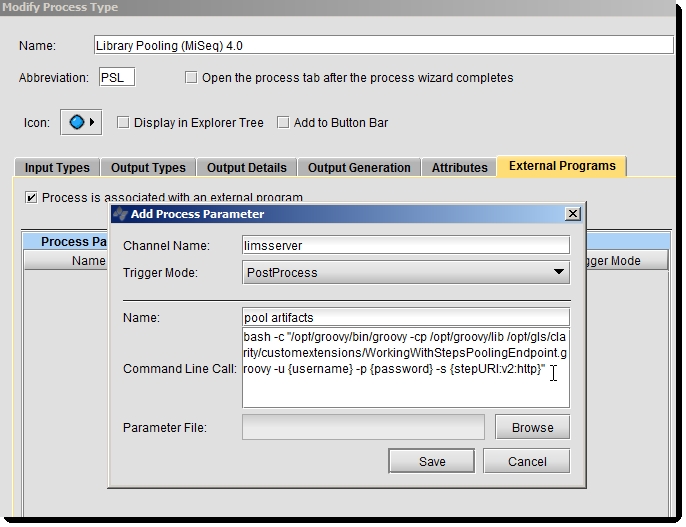This screenshot has width=686, height=527.
Task: Click the Save button
Action: click(x=432, y=461)
